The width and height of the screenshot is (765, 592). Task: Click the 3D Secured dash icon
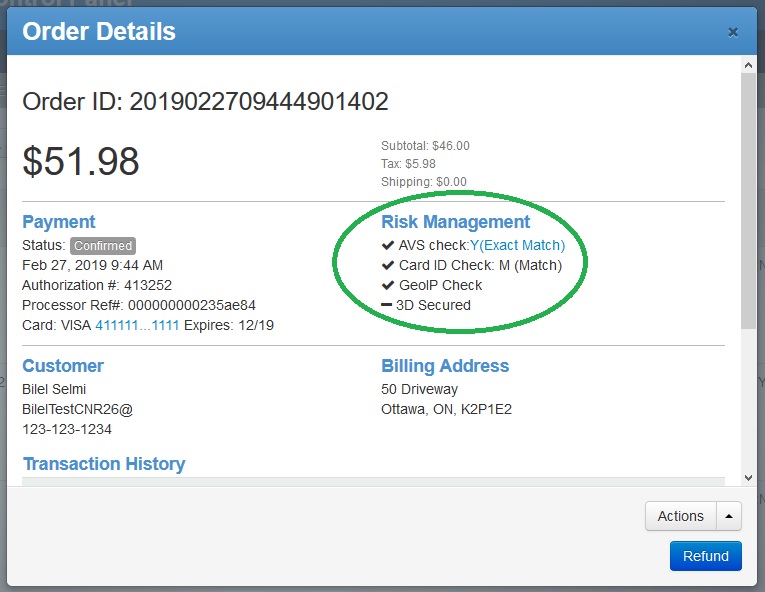(x=387, y=305)
